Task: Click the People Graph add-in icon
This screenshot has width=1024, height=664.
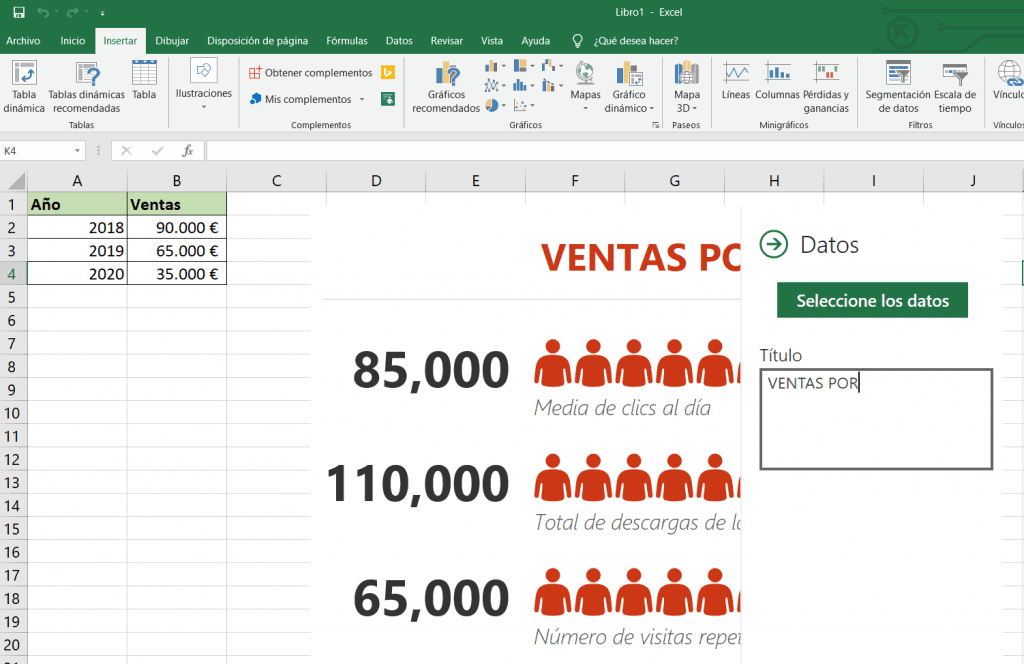Action: click(388, 99)
